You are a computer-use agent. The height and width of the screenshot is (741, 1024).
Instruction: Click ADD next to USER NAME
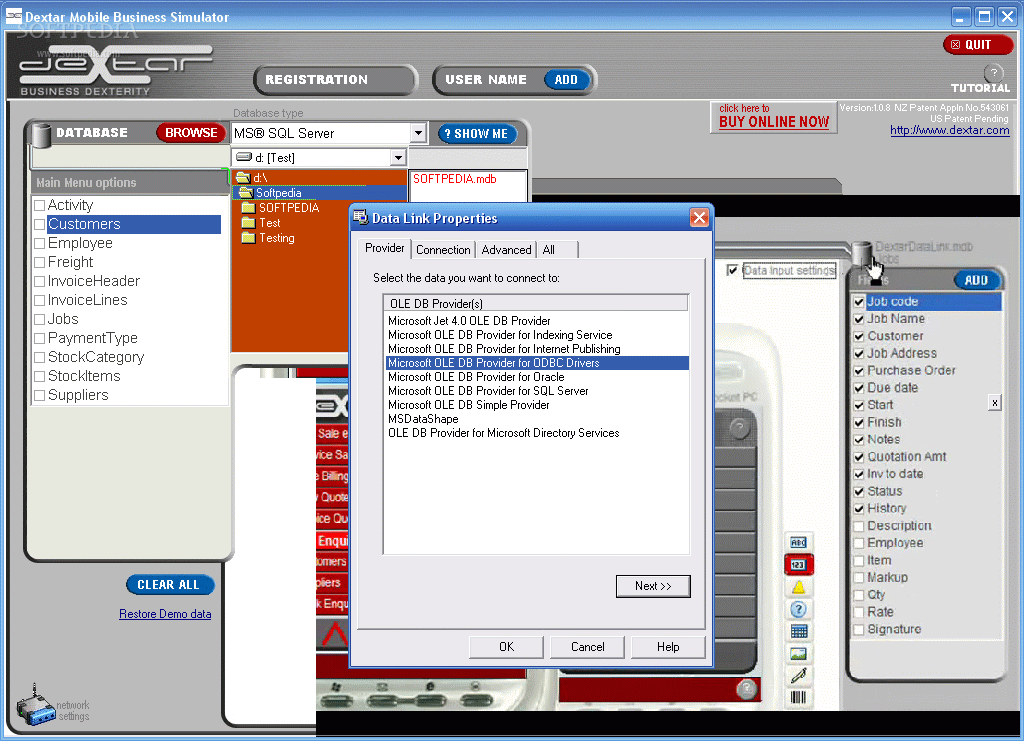pyautogui.click(x=566, y=80)
